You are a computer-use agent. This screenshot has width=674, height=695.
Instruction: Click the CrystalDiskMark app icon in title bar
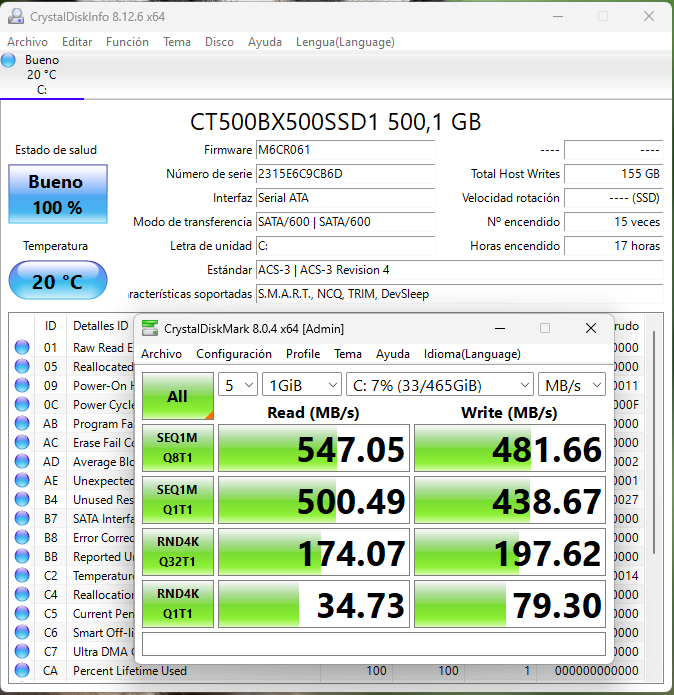click(x=150, y=328)
